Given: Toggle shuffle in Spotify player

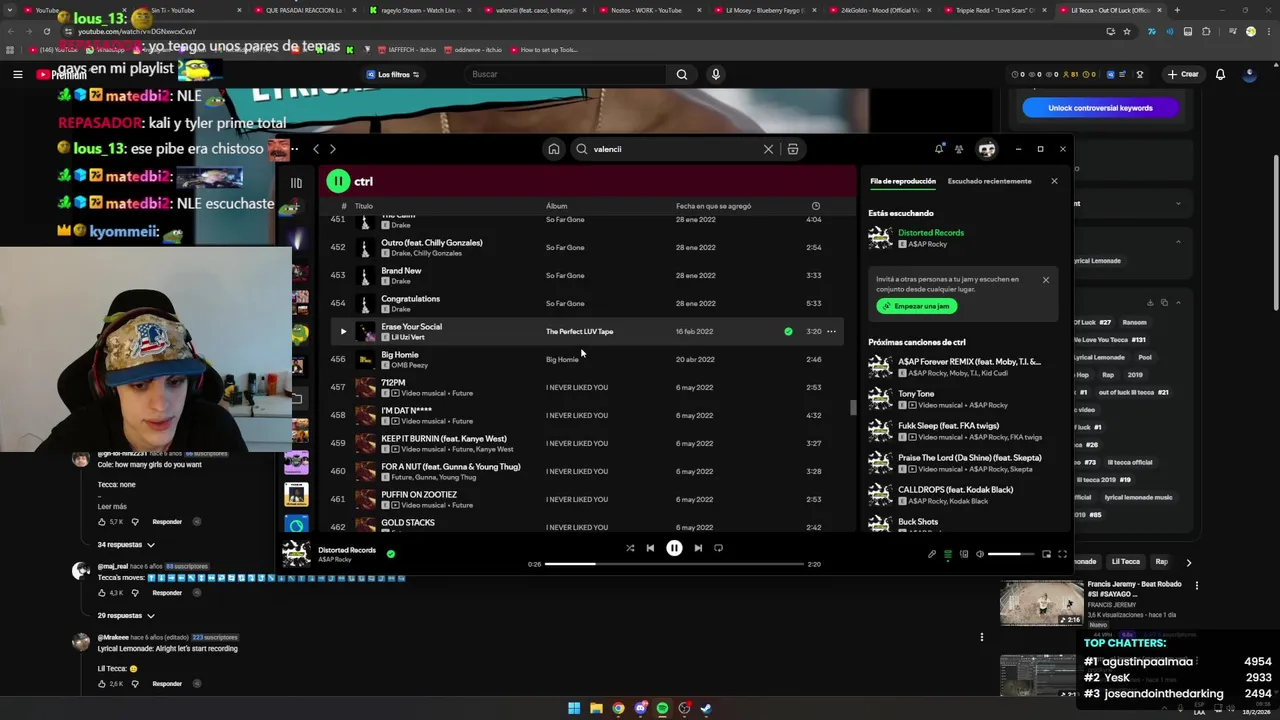Looking at the screenshot, I should pos(630,548).
